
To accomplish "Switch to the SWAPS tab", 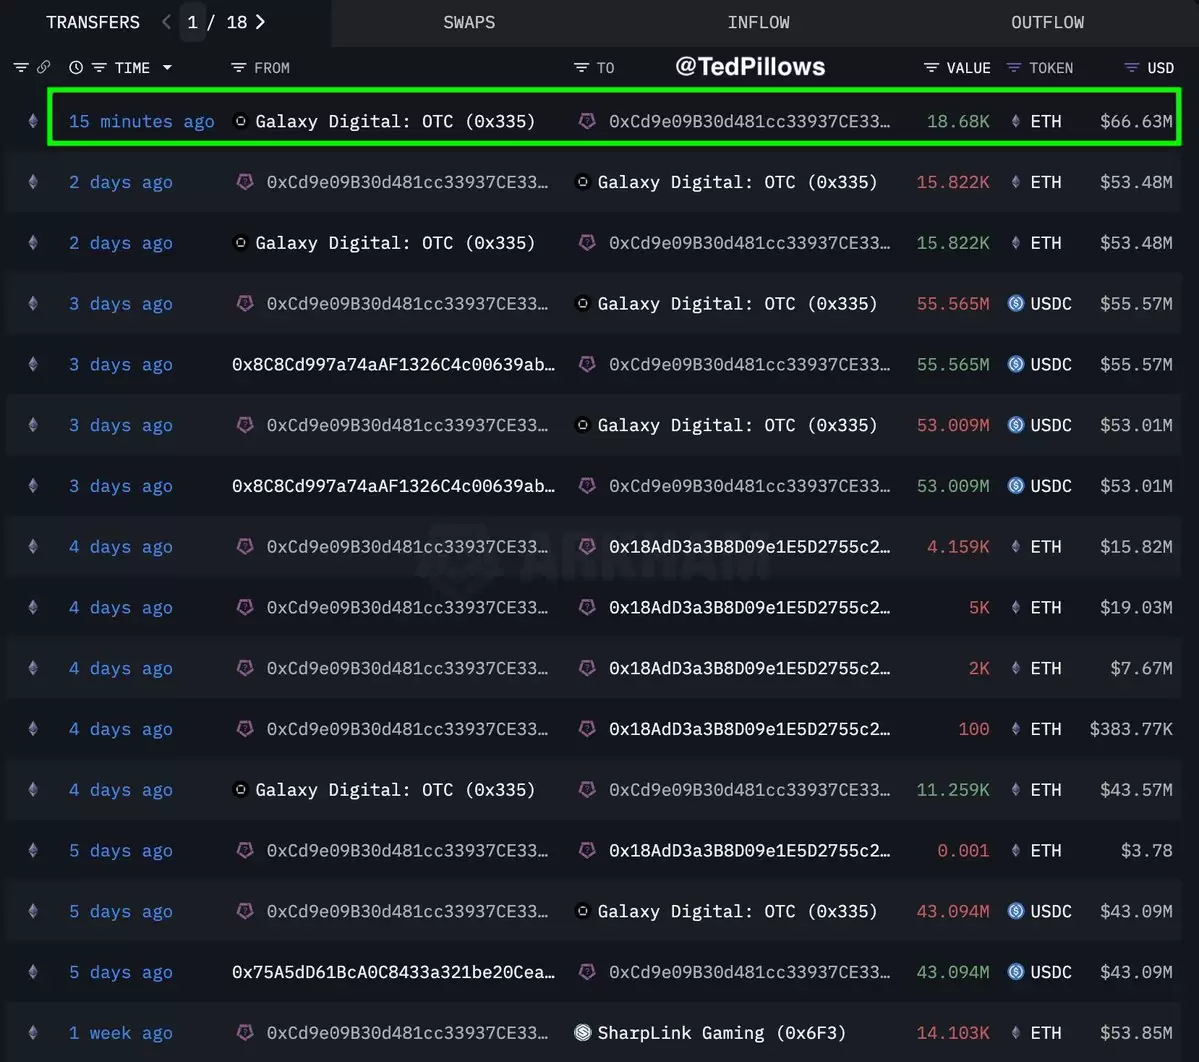I will coord(469,23).
